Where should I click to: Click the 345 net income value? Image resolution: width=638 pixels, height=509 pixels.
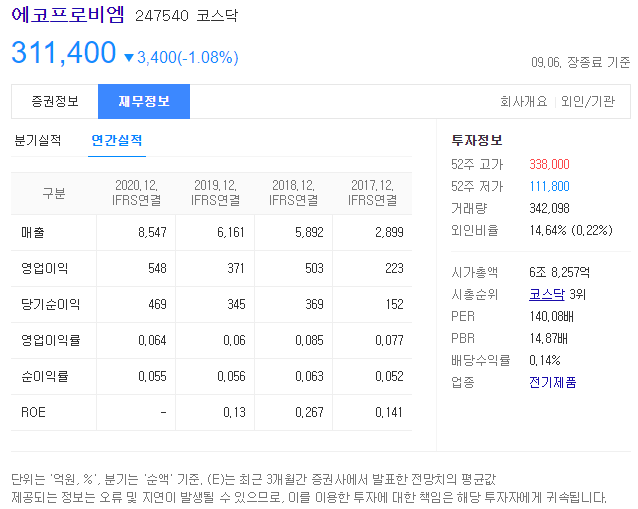[236, 304]
